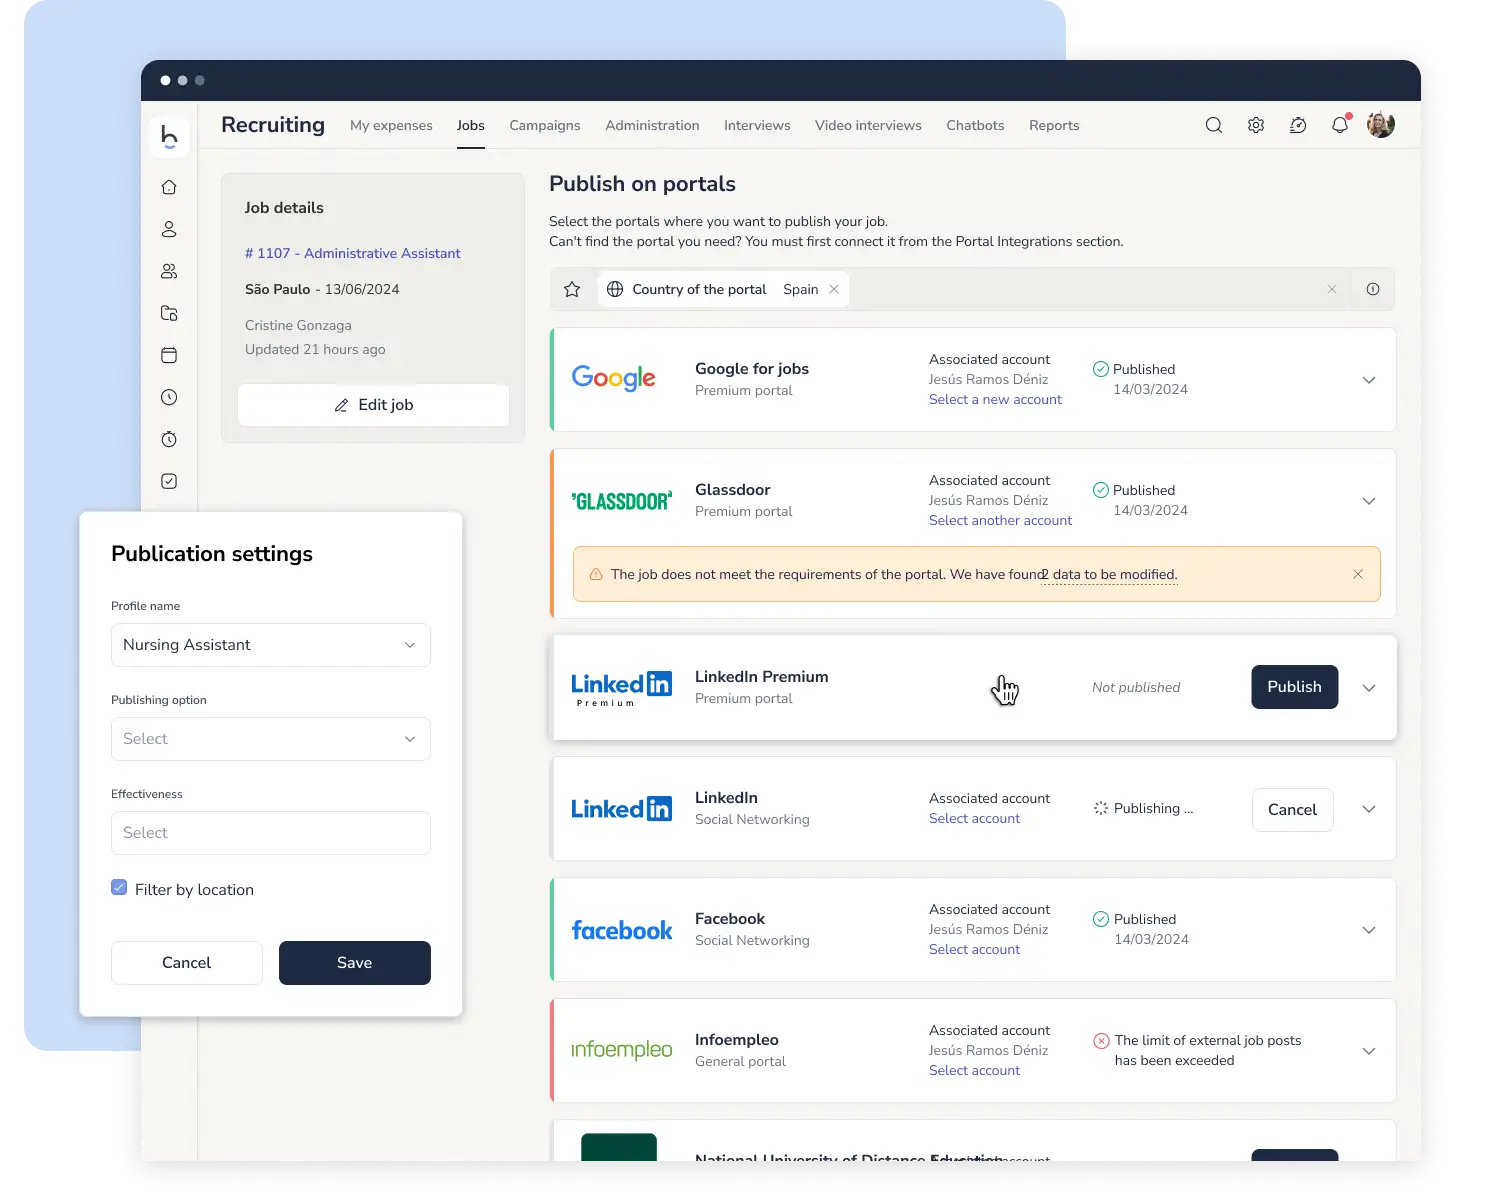Click the Recruiting module title

click(273, 125)
